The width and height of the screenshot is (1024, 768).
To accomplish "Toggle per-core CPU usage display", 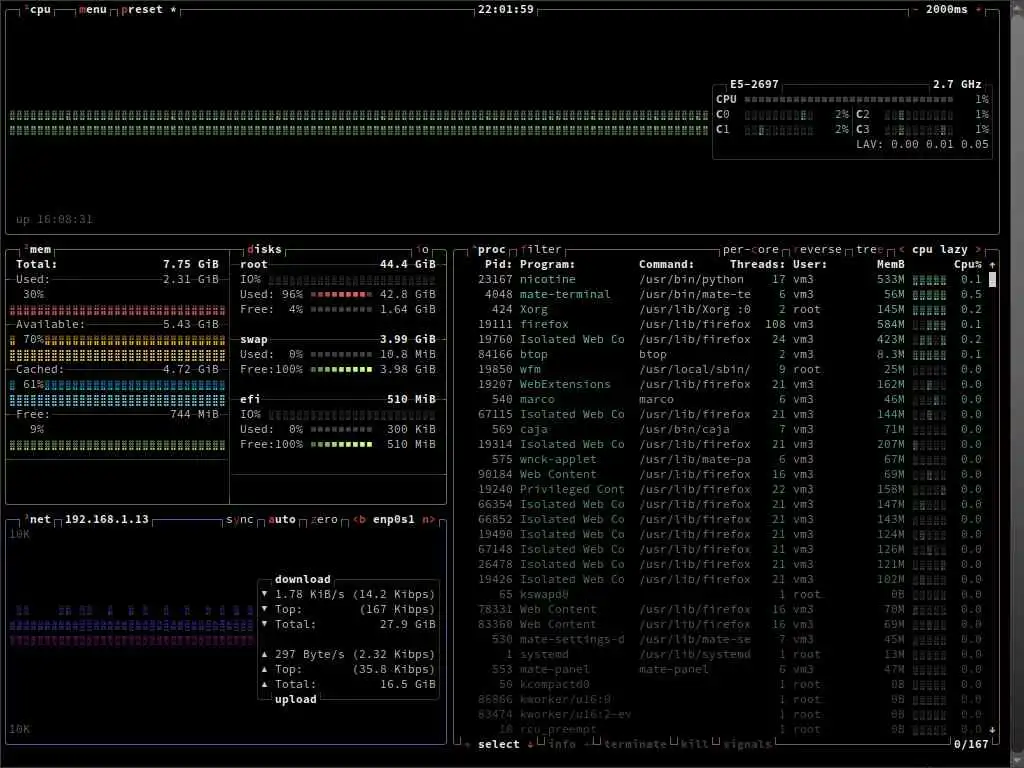I will pyautogui.click(x=750, y=249).
